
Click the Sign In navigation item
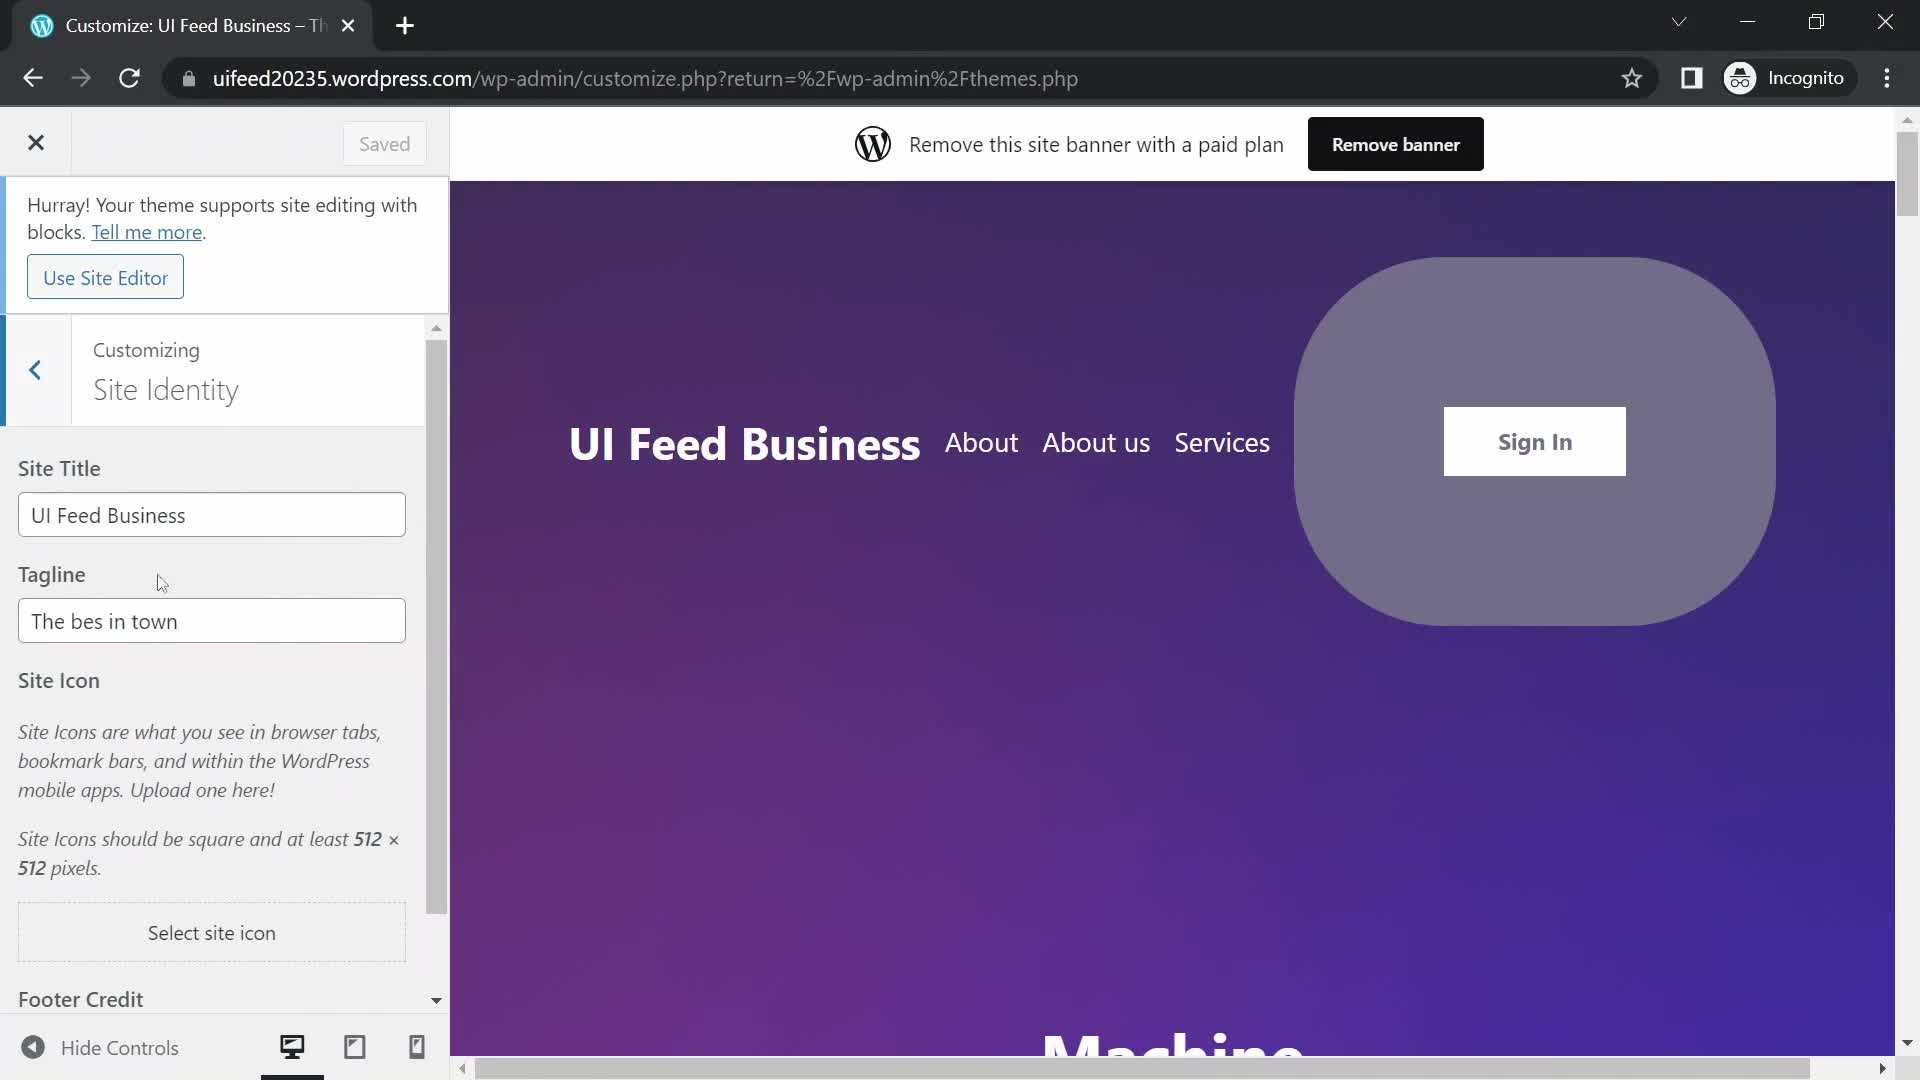[x=1535, y=442]
